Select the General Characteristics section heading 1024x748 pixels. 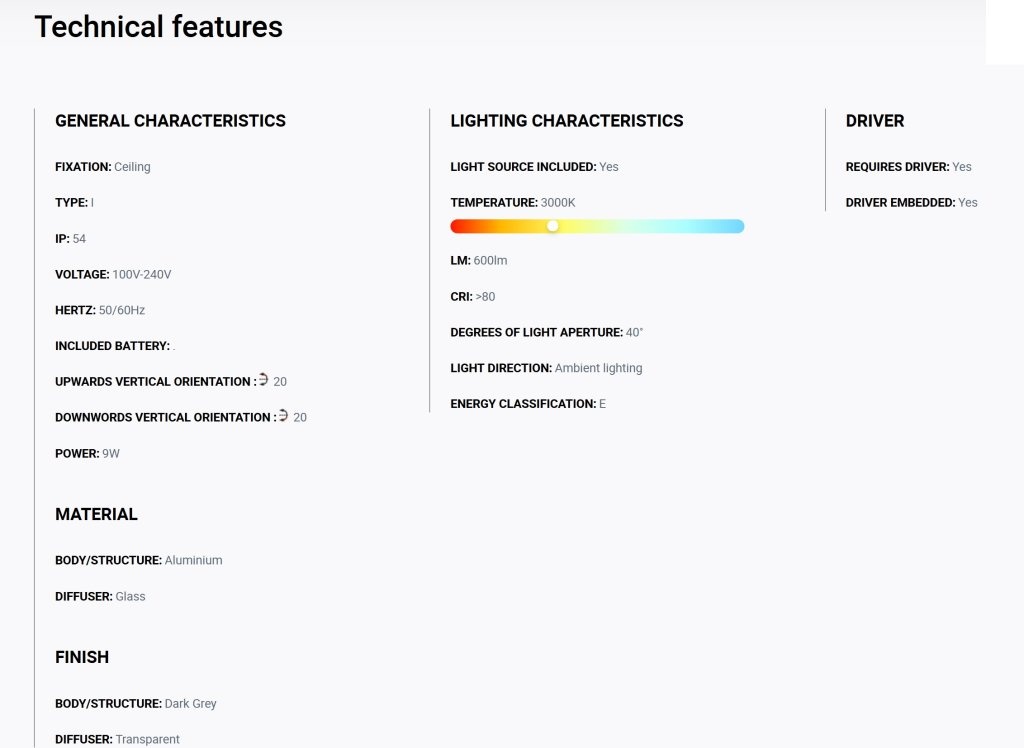(170, 121)
